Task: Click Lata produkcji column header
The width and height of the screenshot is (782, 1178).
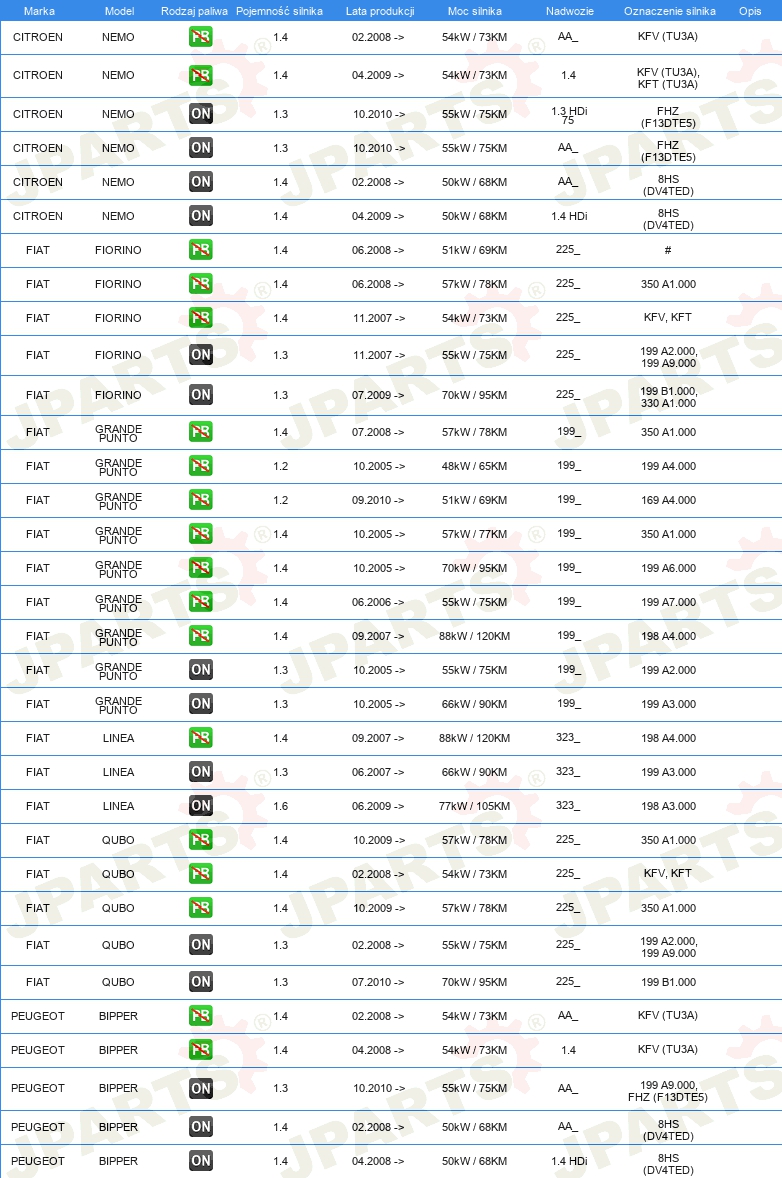Action: (x=380, y=11)
